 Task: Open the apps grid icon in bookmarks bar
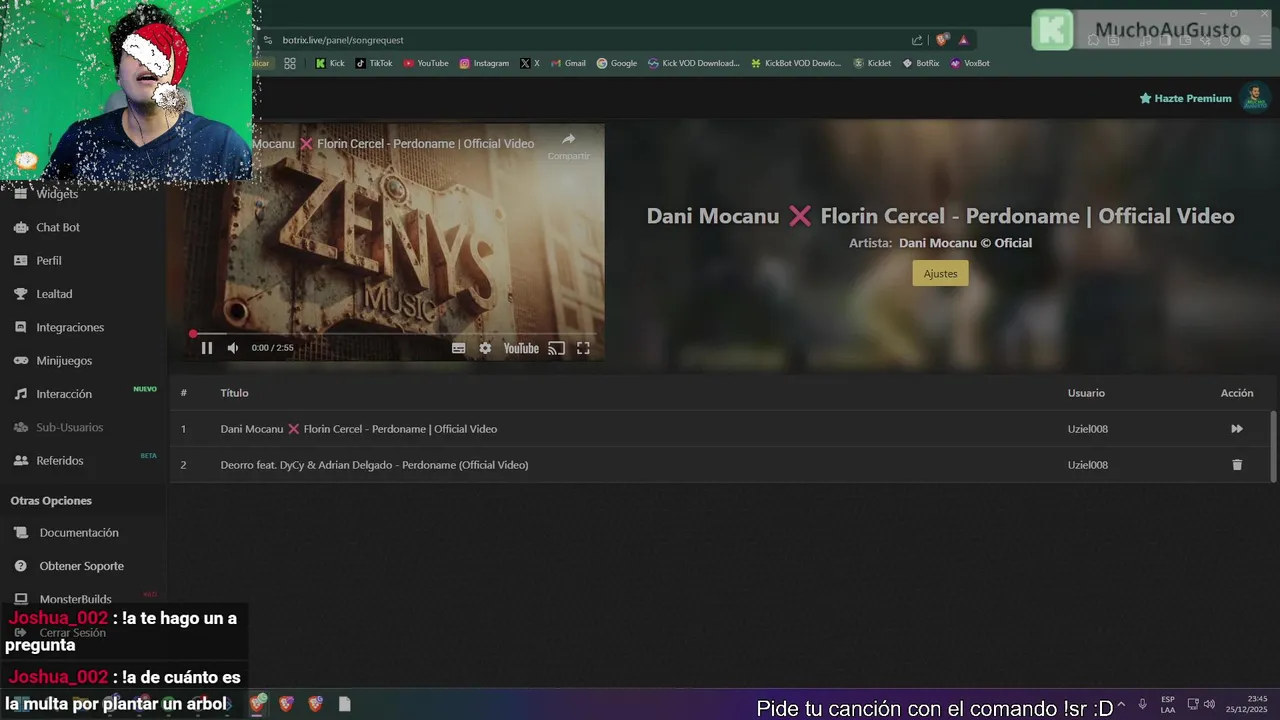pos(290,63)
